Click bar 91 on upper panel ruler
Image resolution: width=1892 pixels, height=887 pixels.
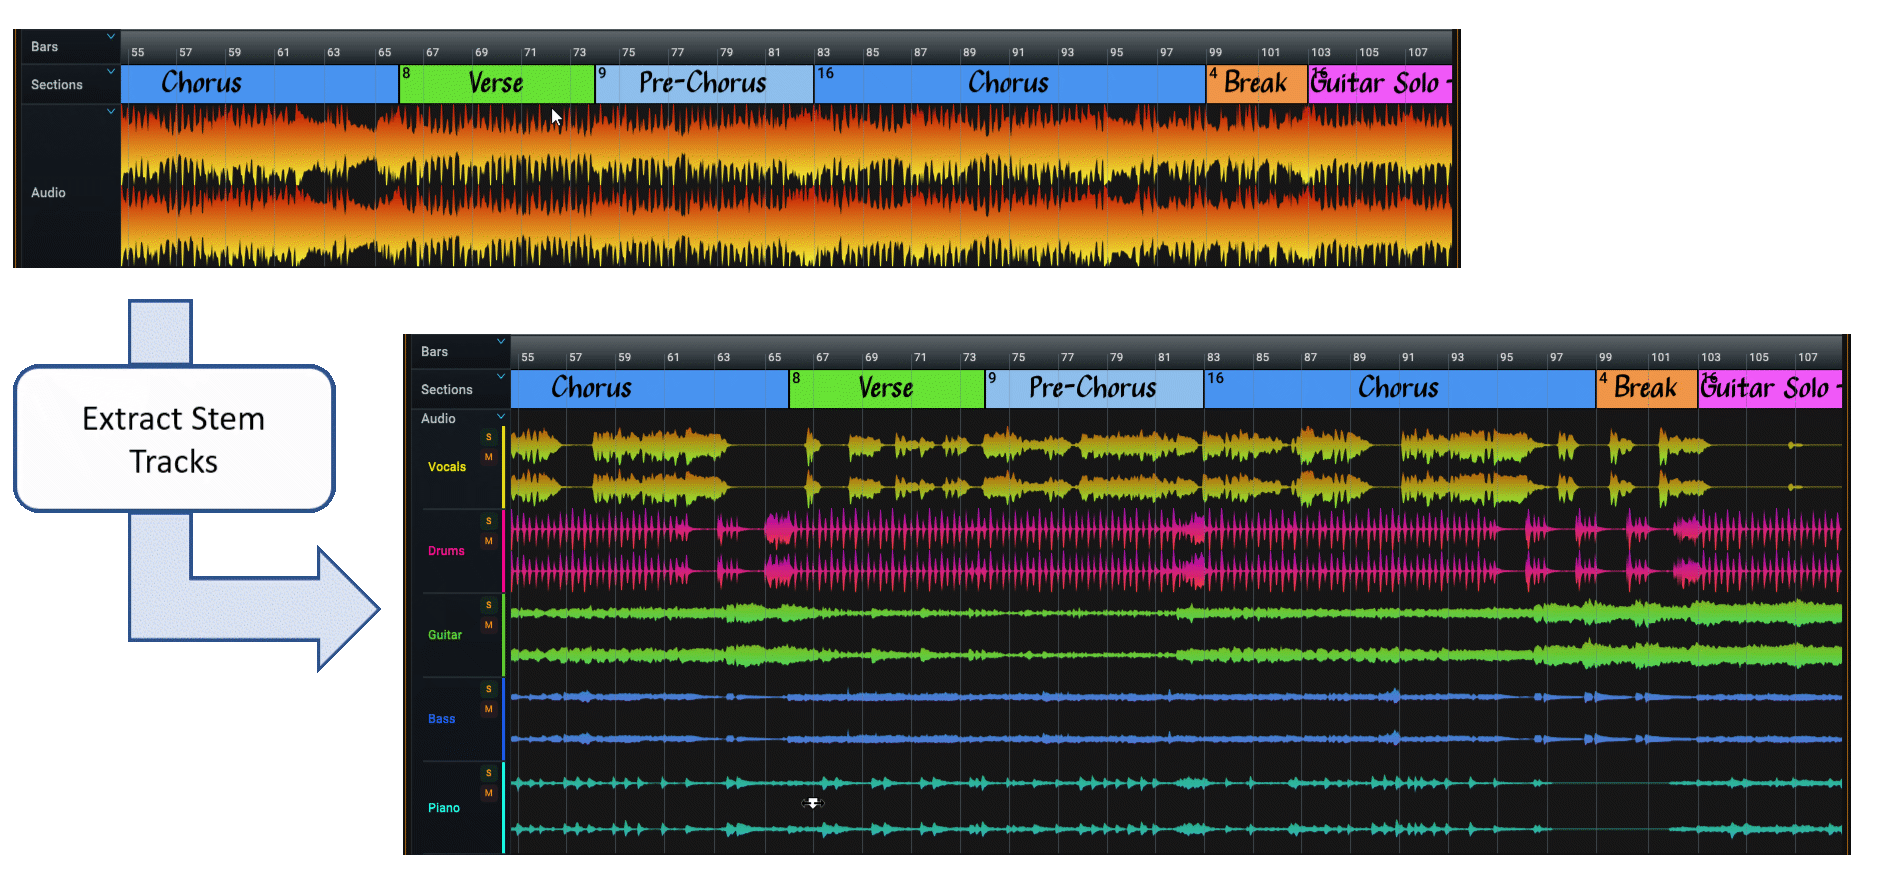pos(1018,52)
